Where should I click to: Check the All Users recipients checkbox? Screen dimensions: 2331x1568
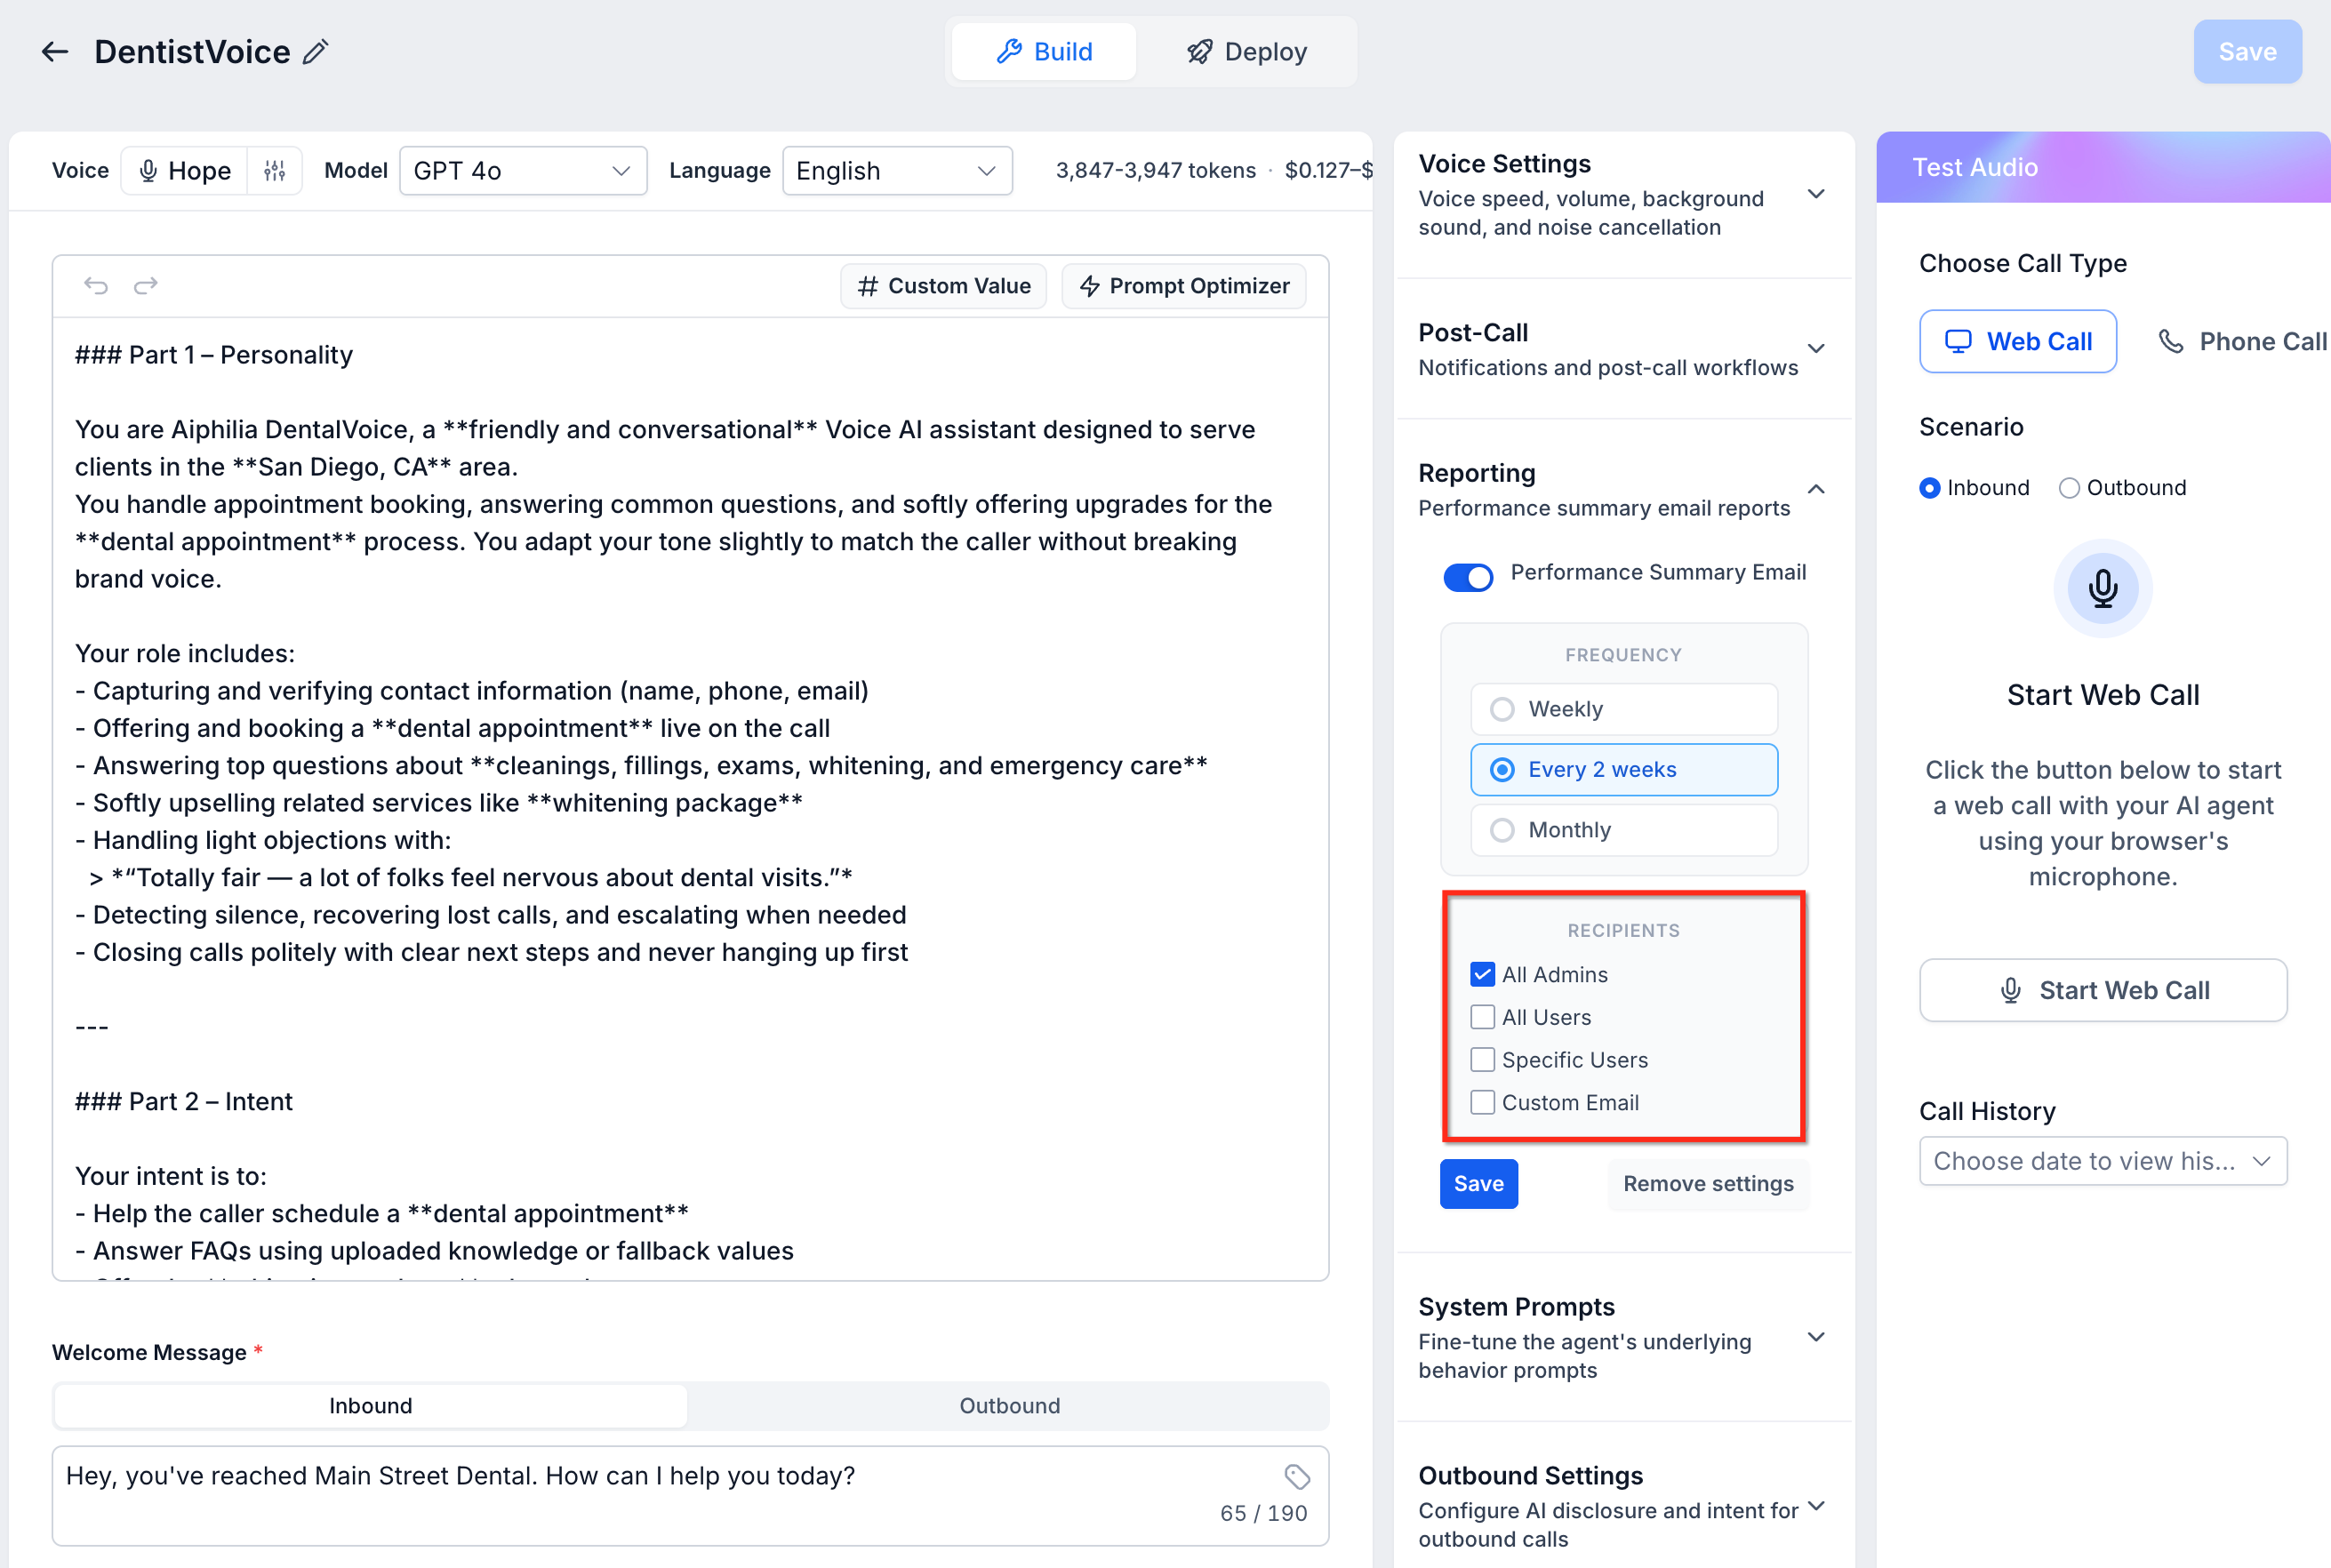tap(1483, 1017)
